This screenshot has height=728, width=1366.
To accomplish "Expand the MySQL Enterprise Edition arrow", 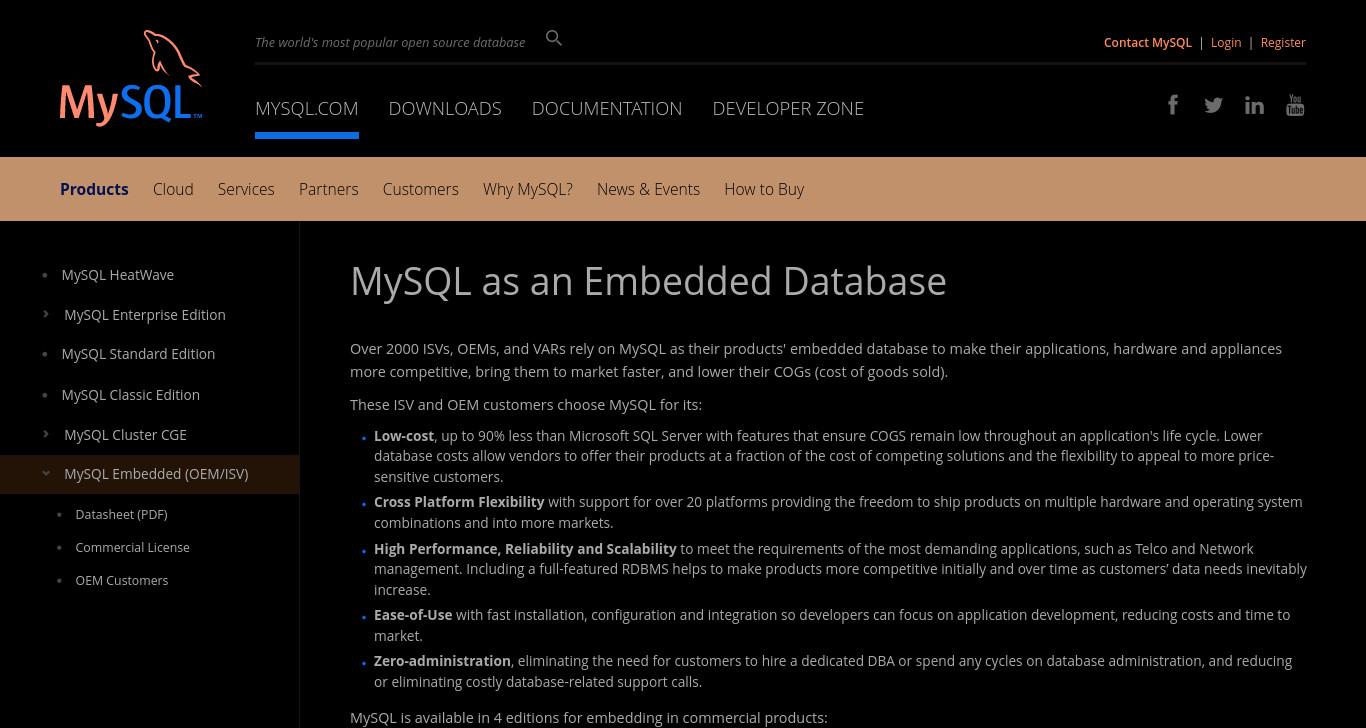I will coord(46,314).
